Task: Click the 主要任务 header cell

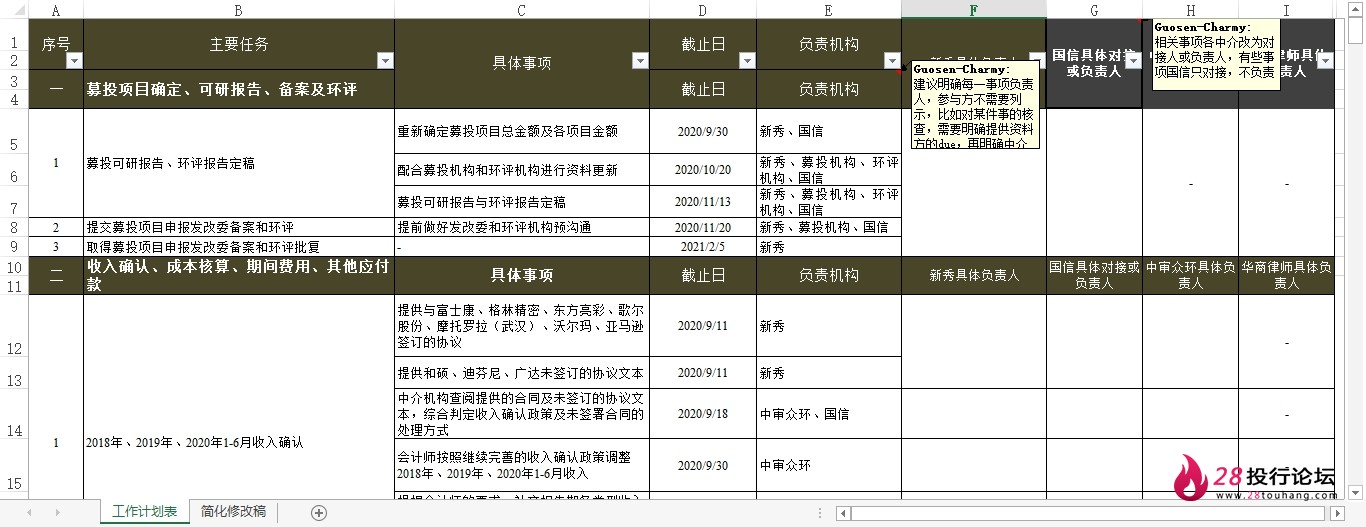Action: click(239, 44)
